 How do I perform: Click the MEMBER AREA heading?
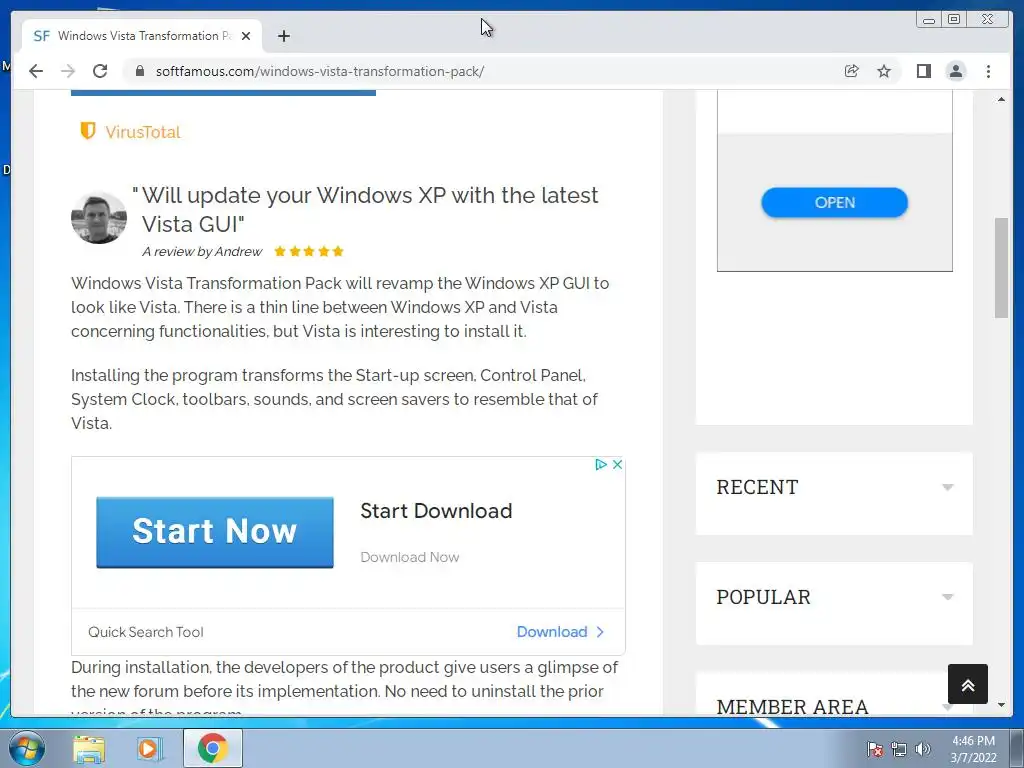(x=792, y=706)
